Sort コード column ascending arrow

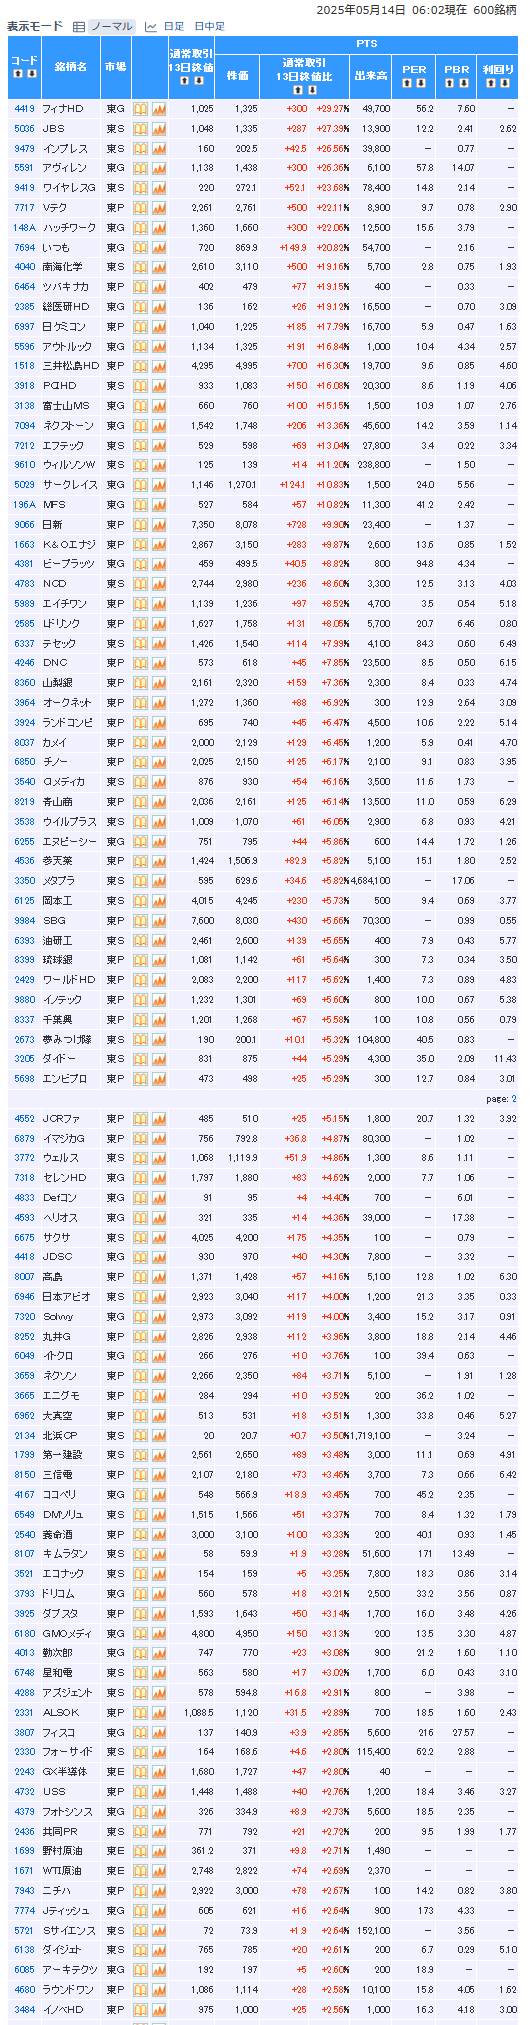(x=19, y=74)
